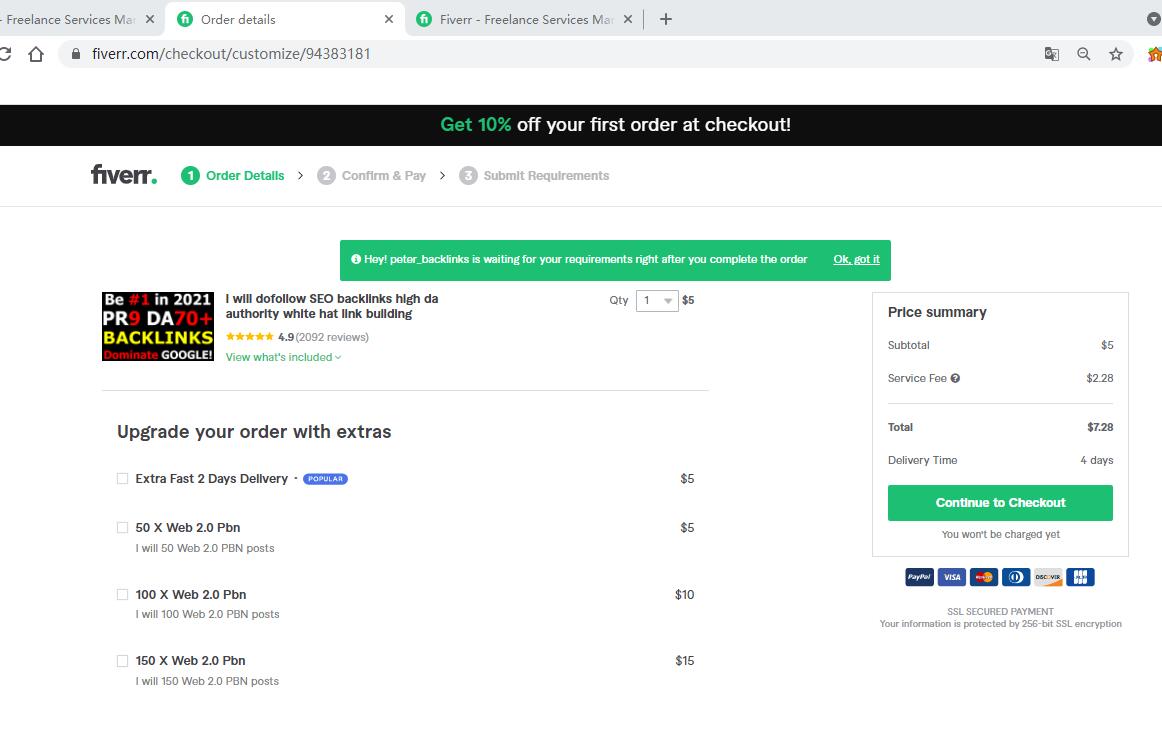1162x752 pixels.
Task: Dismiss notice with Ok, got it
Action: (x=856, y=259)
